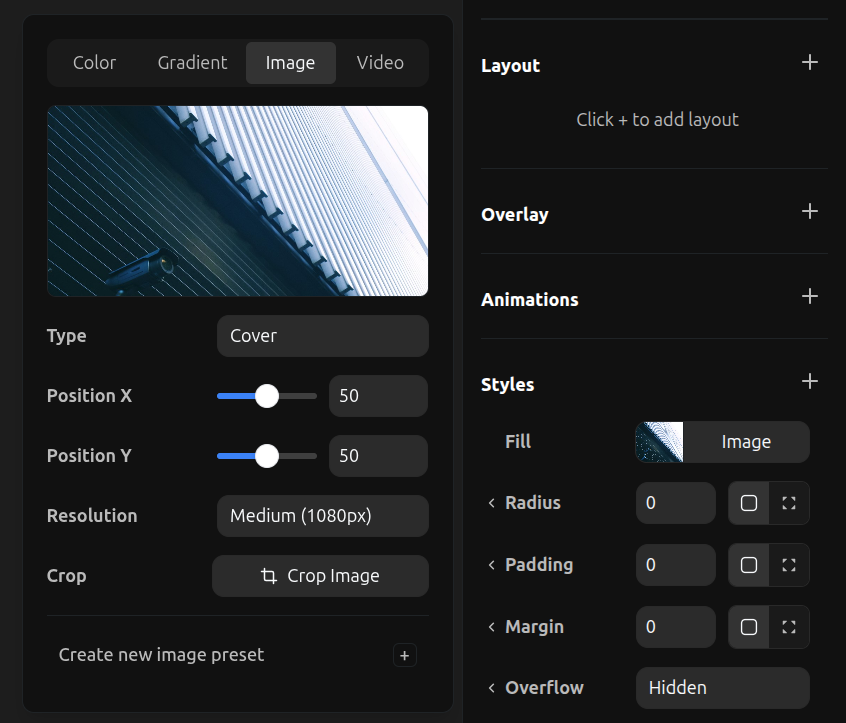Click the Position Y value input field
The width and height of the screenshot is (846, 723).
point(377,456)
